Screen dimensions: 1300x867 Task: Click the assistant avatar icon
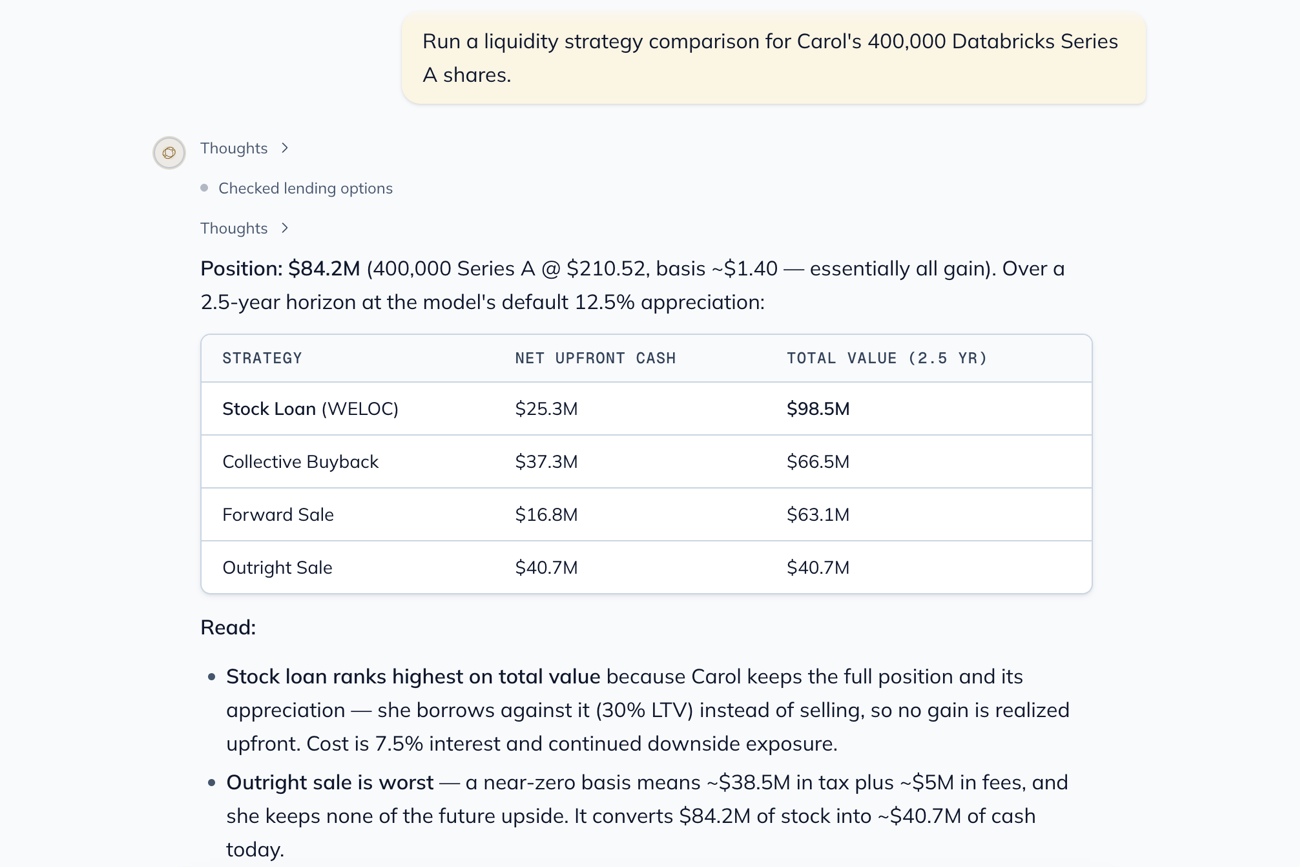point(169,152)
